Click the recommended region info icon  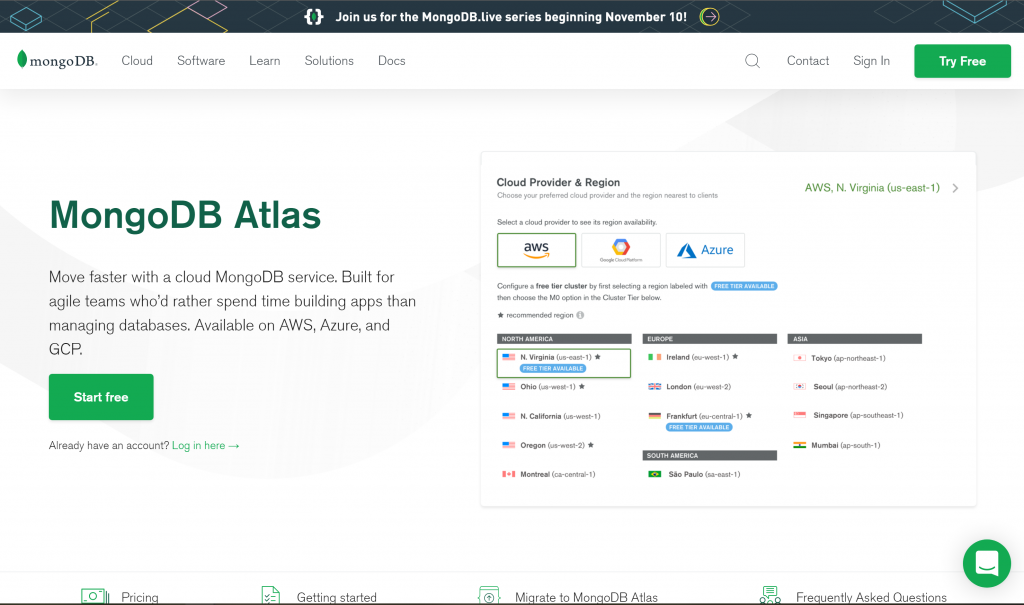point(580,315)
